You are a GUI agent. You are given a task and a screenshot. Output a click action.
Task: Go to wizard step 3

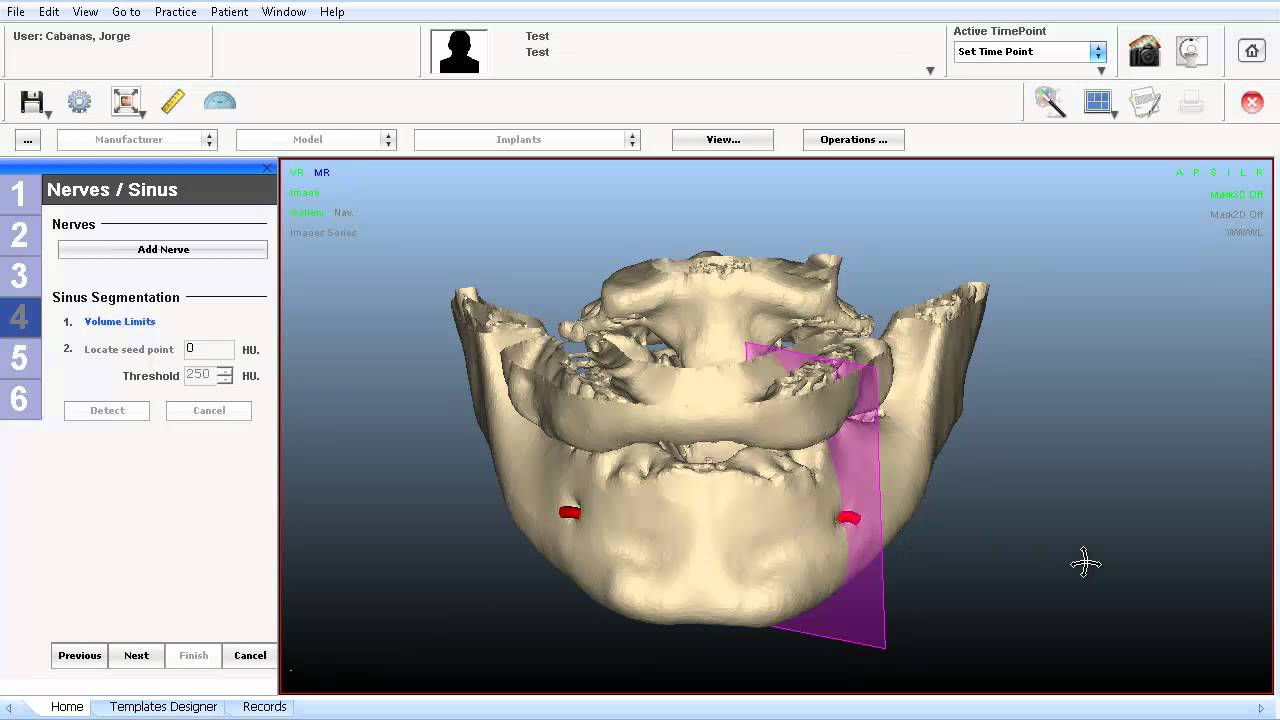tap(20, 277)
